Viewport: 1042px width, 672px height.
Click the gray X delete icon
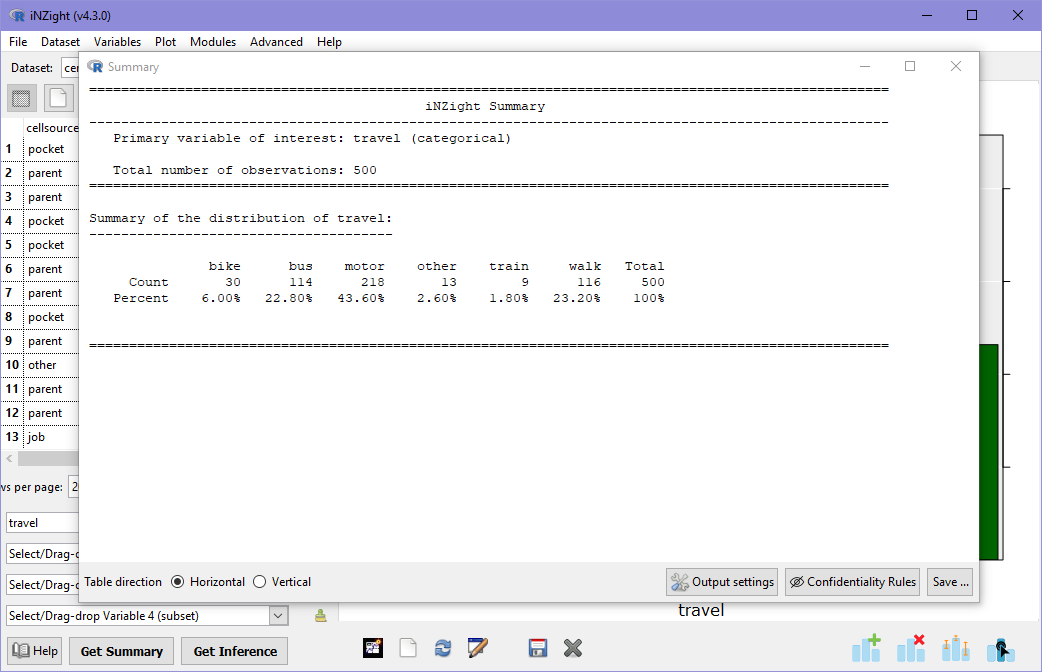573,647
